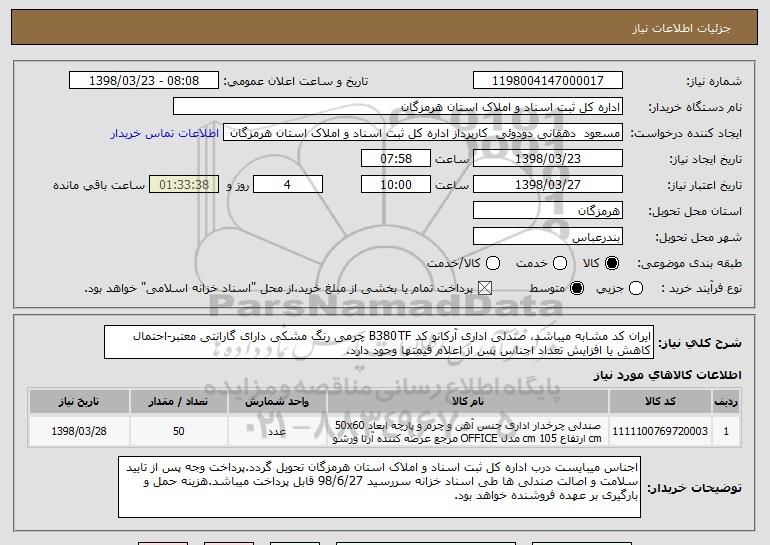
Task: Click the delivery city field بندرعباس
Action: (x=548, y=237)
